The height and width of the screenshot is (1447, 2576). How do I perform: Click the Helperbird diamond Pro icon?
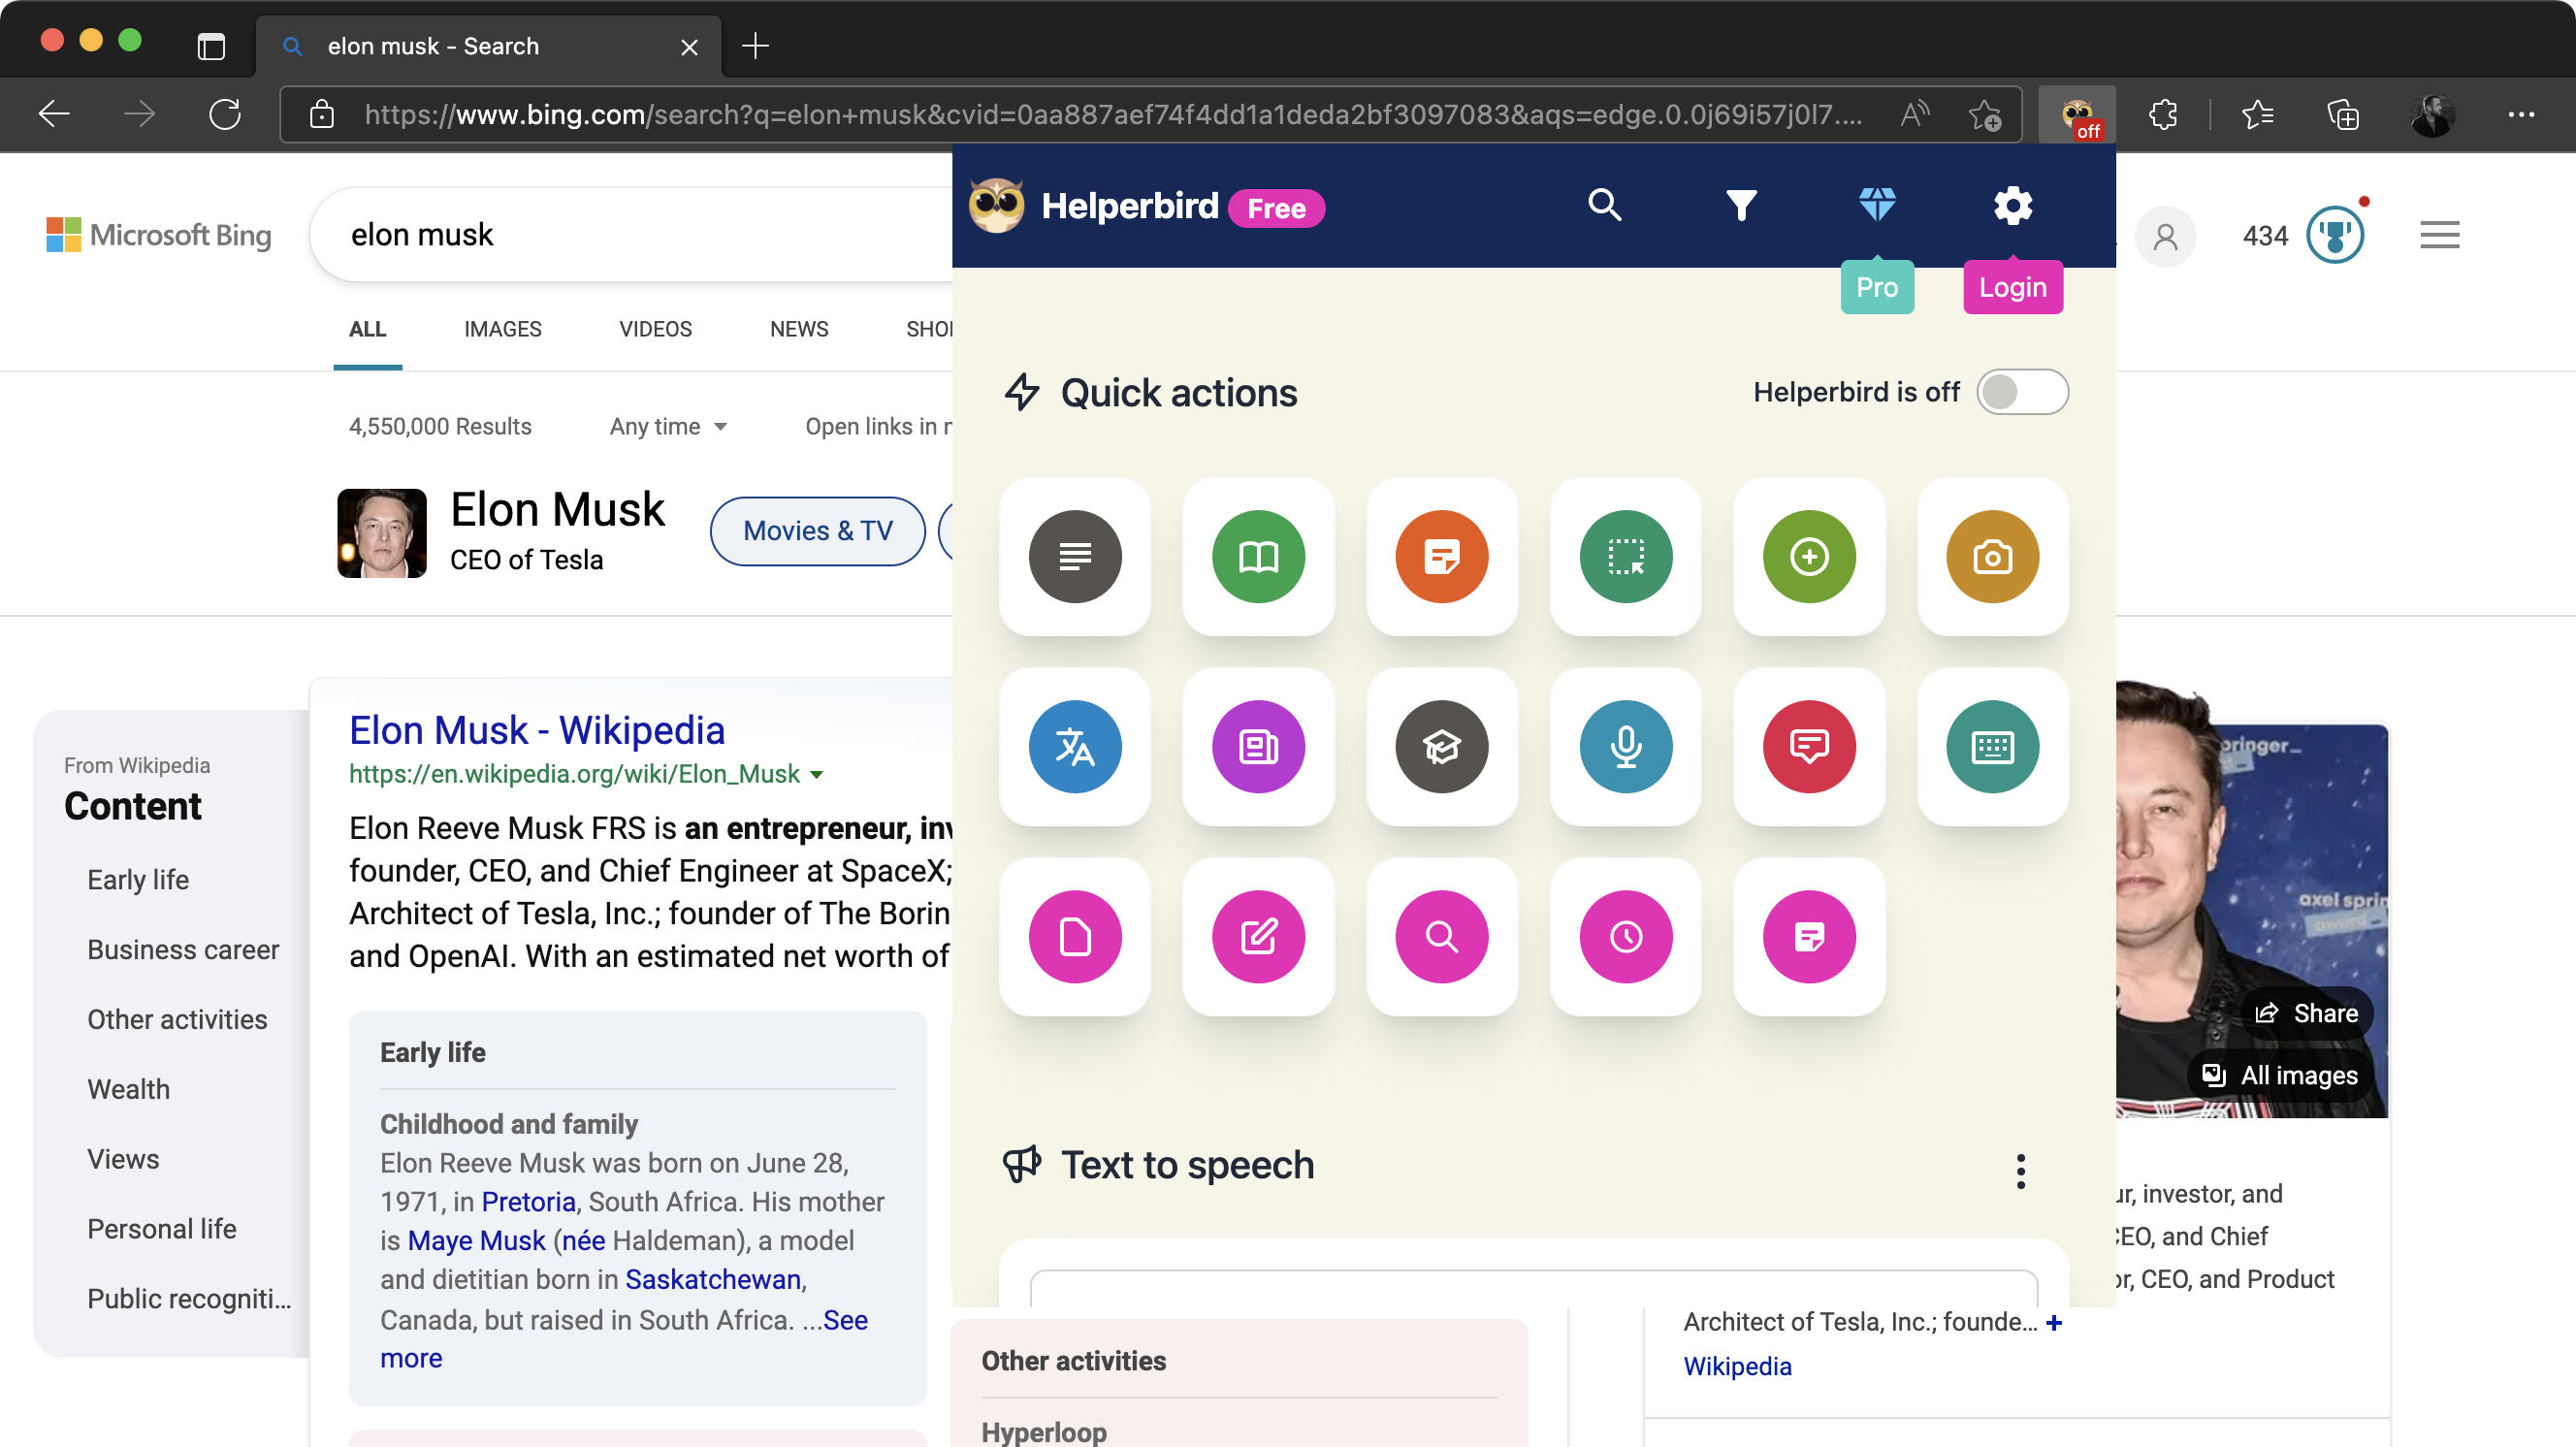[x=1876, y=205]
